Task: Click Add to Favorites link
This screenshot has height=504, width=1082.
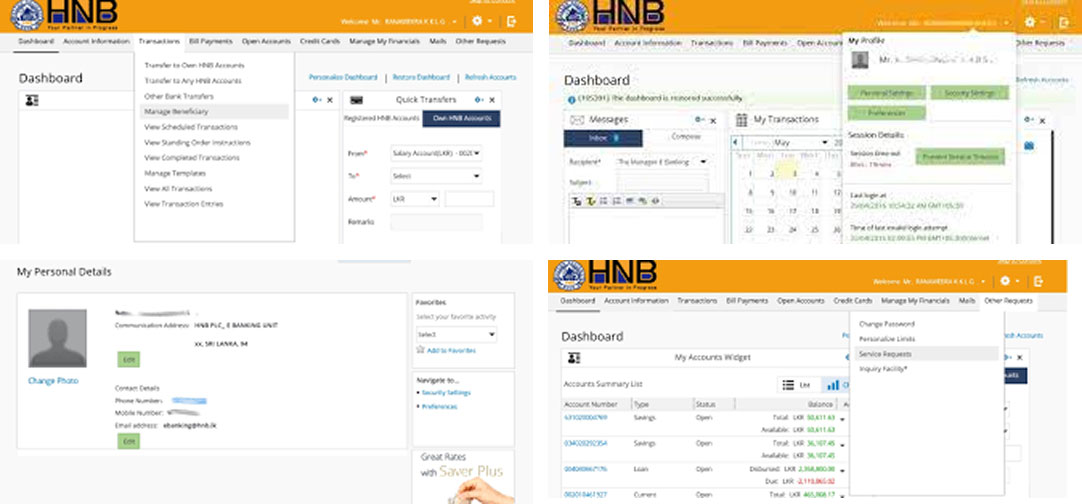Action: click(x=451, y=351)
